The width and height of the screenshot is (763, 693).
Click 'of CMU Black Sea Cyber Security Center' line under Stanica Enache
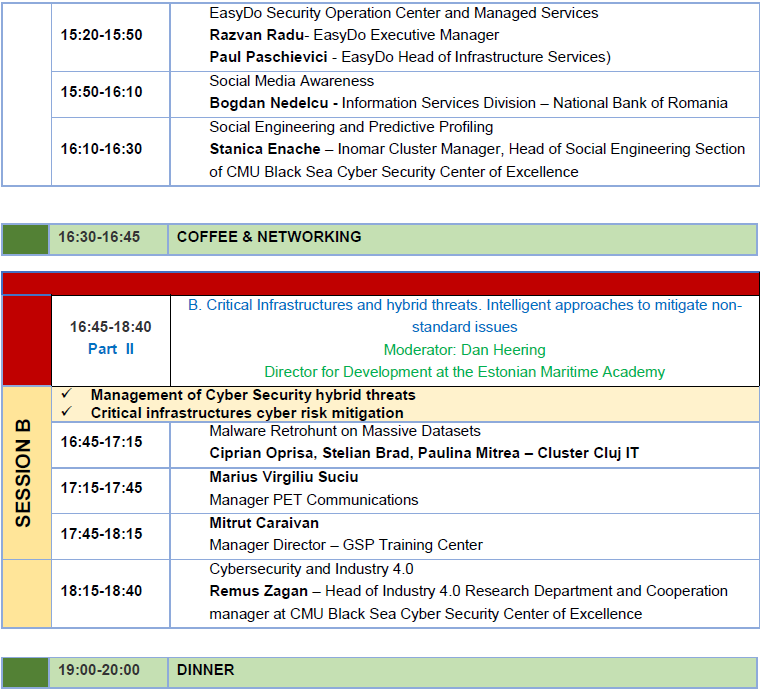pyautogui.click(x=394, y=172)
